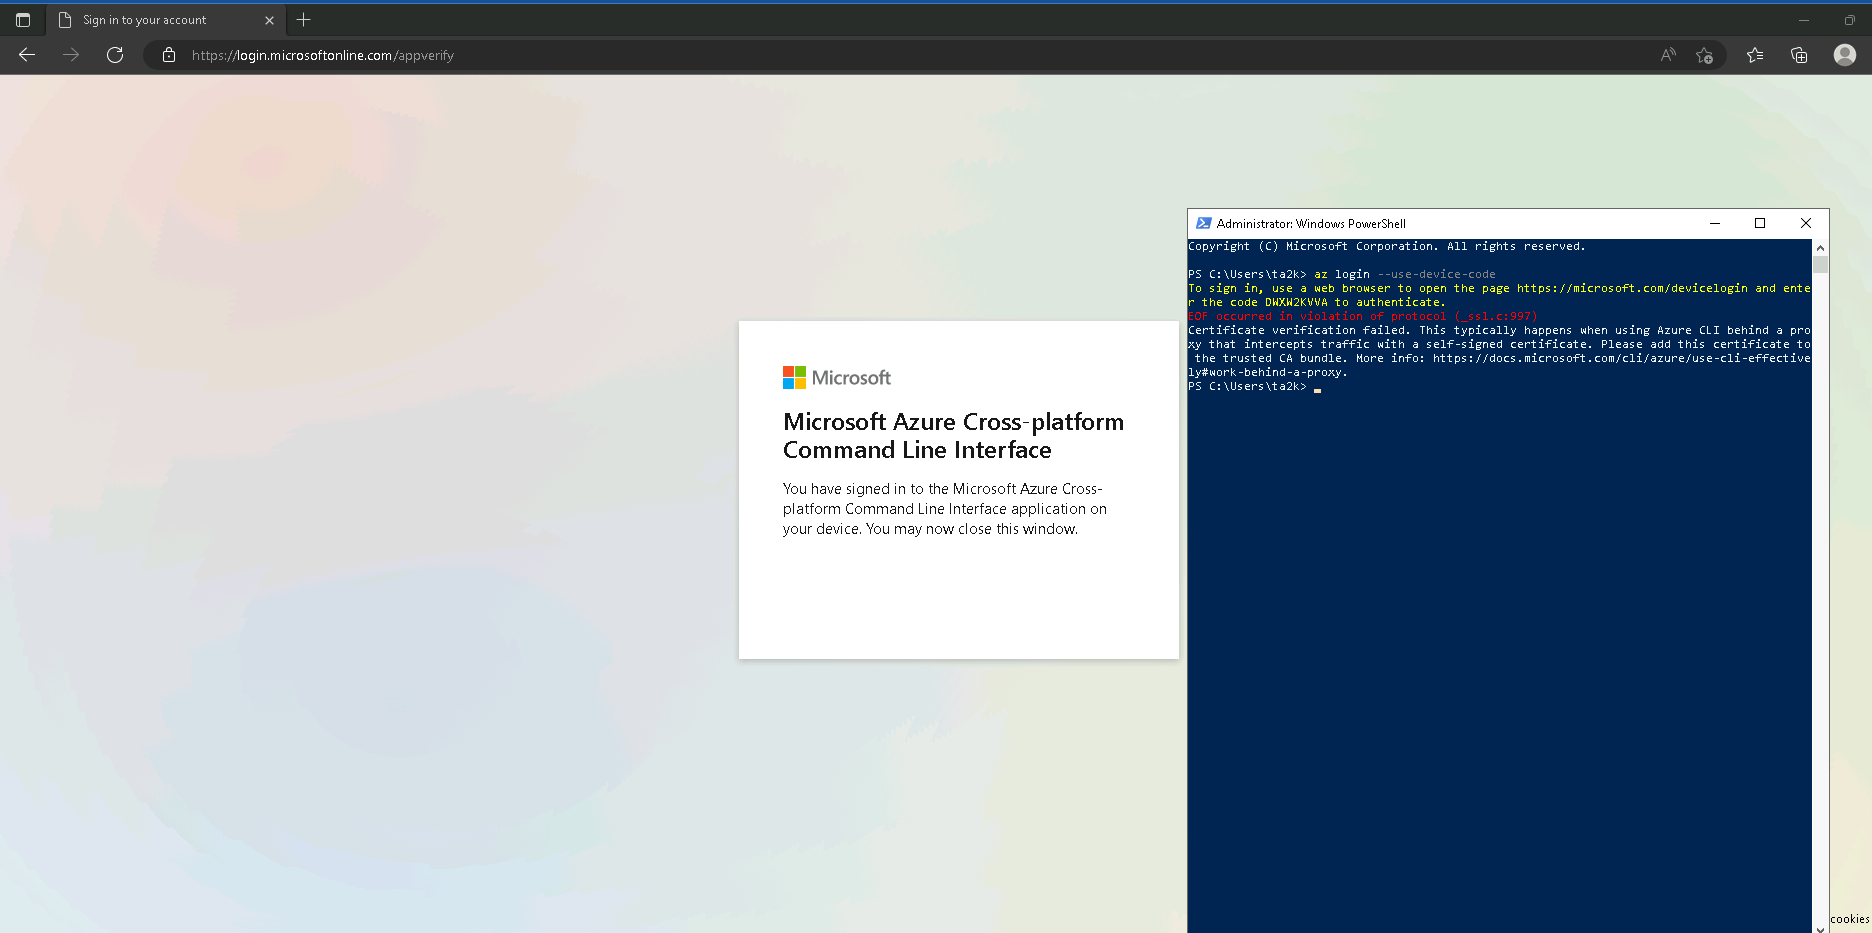Screen dimensions: 1872x933
Task: Click at the PowerShell command prompt
Action: tap(1317, 388)
